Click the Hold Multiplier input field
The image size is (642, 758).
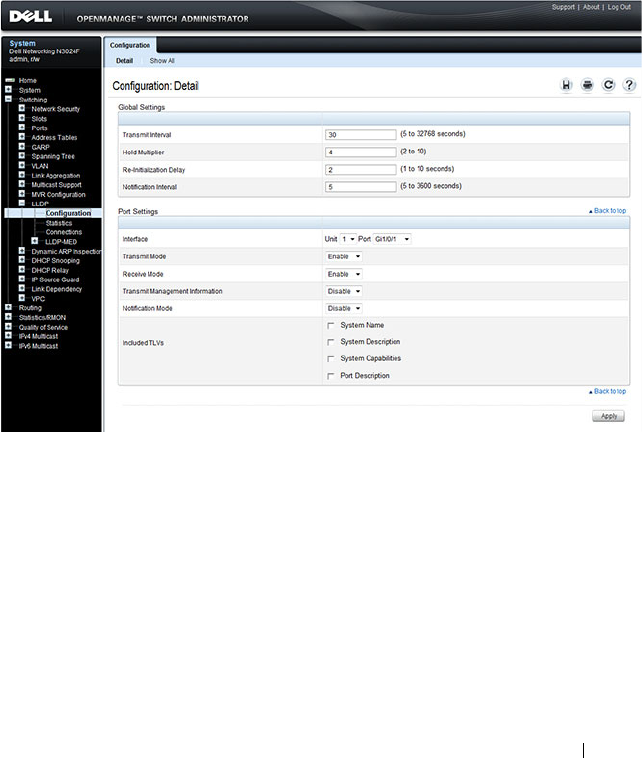click(x=361, y=152)
